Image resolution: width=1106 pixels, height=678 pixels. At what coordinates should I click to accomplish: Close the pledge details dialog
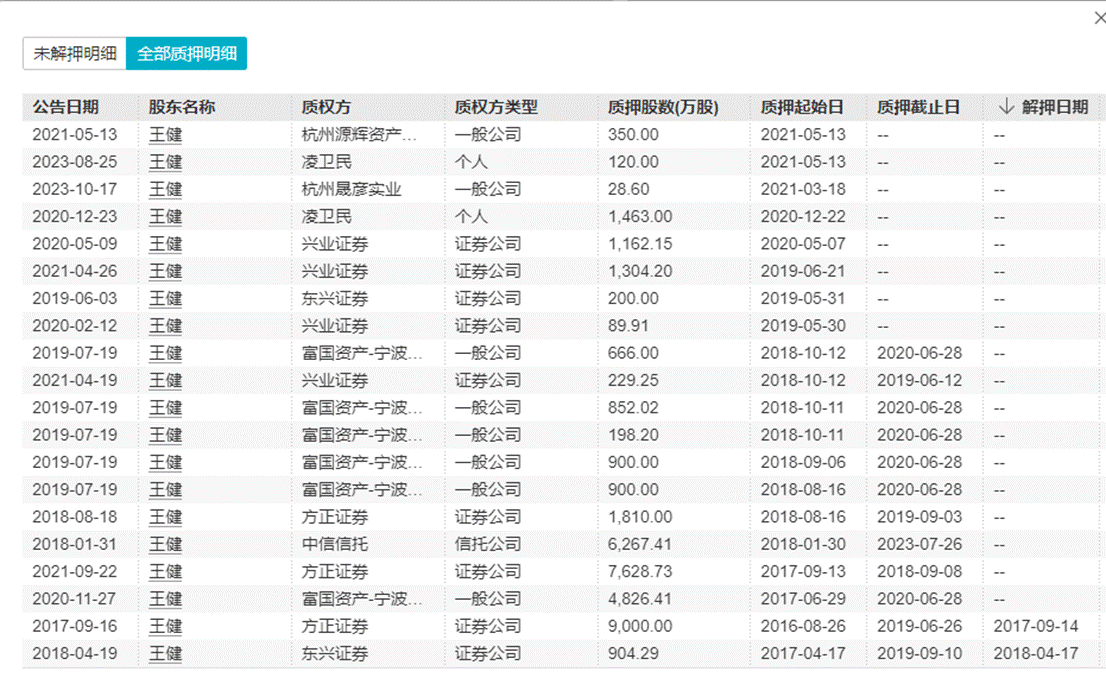tap(1100, 18)
